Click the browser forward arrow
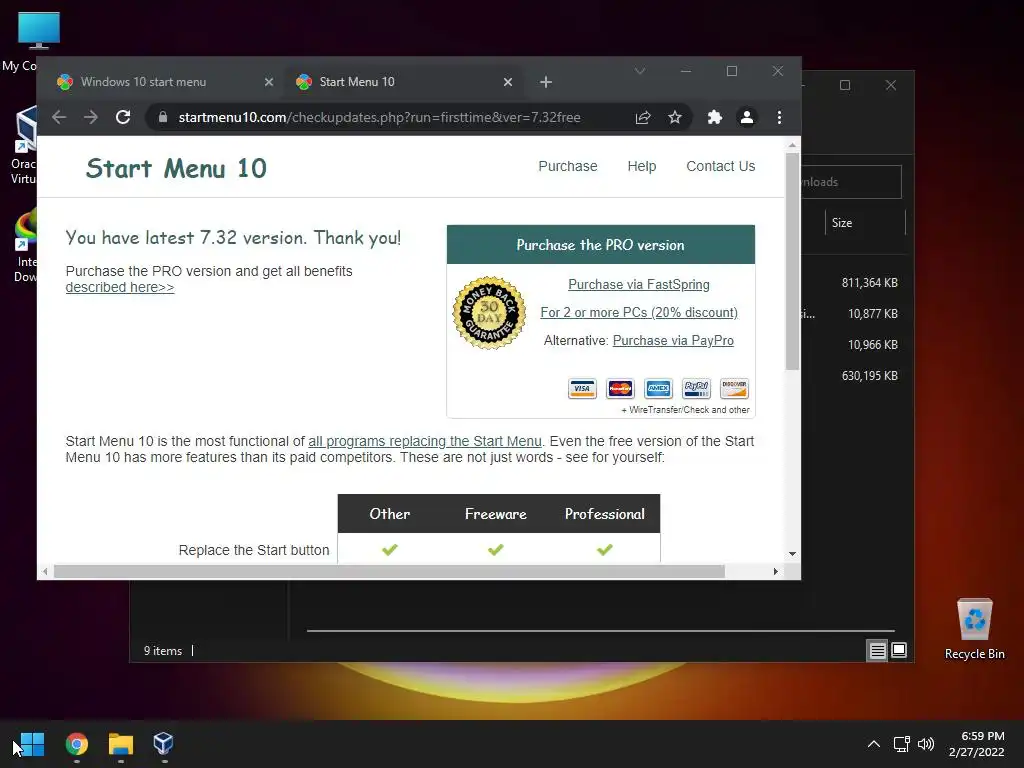This screenshot has height=768, width=1024. point(91,118)
